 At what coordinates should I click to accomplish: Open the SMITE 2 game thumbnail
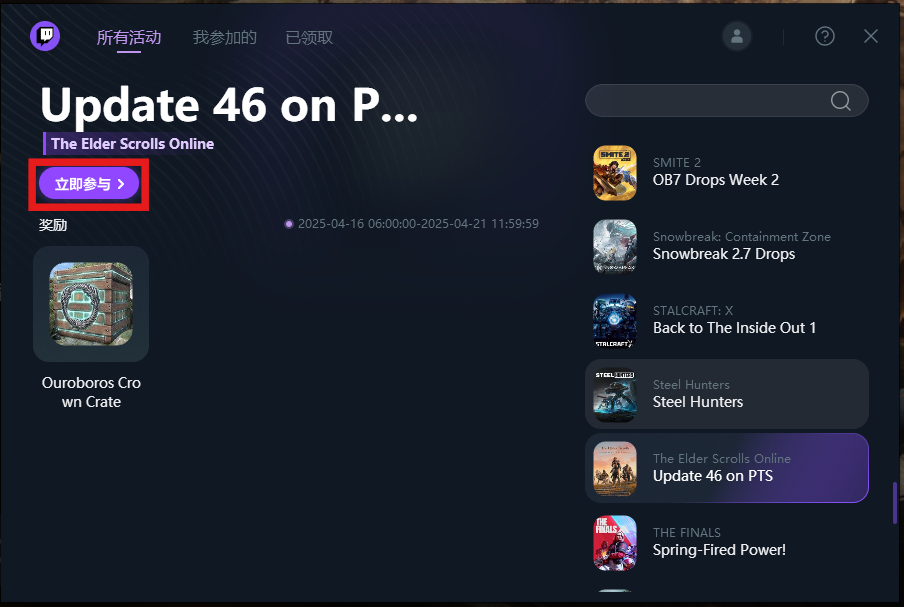[x=615, y=173]
